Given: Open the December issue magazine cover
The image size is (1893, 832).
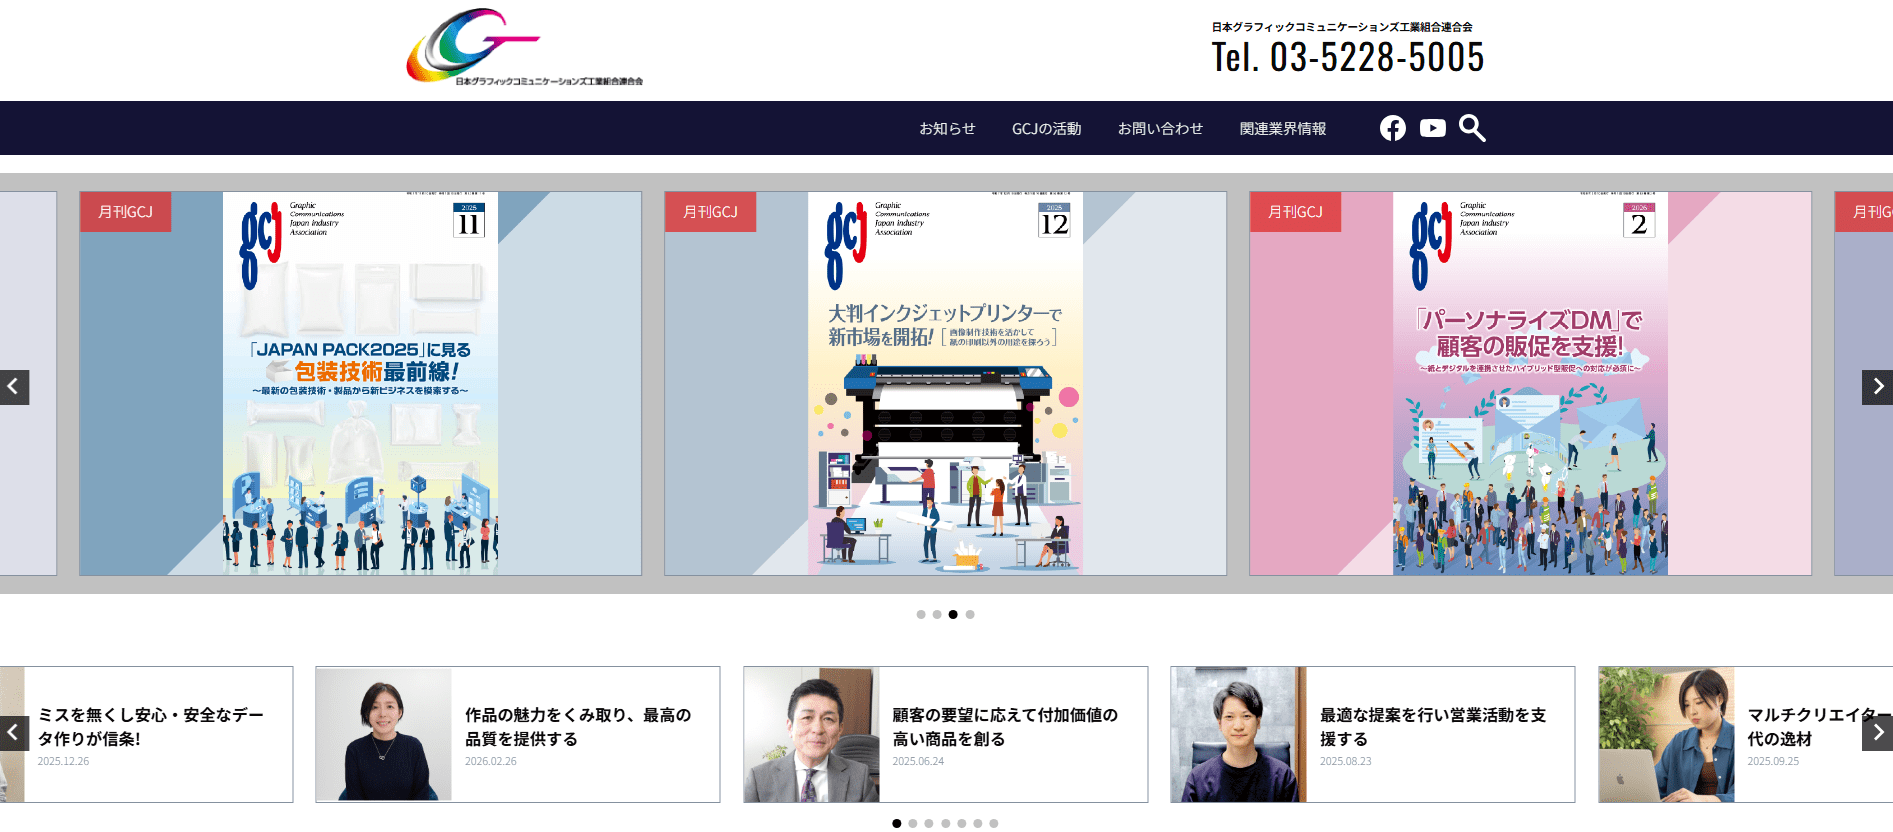Looking at the screenshot, I should tap(945, 384).
